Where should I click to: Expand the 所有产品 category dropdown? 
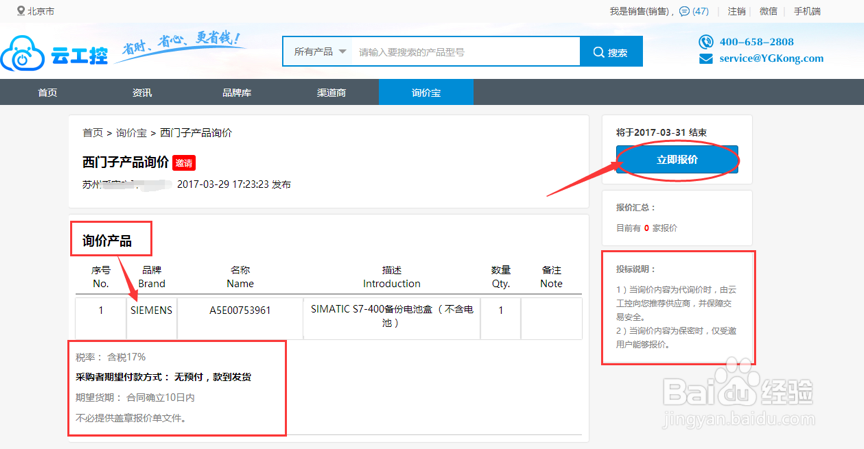point(320,52)
